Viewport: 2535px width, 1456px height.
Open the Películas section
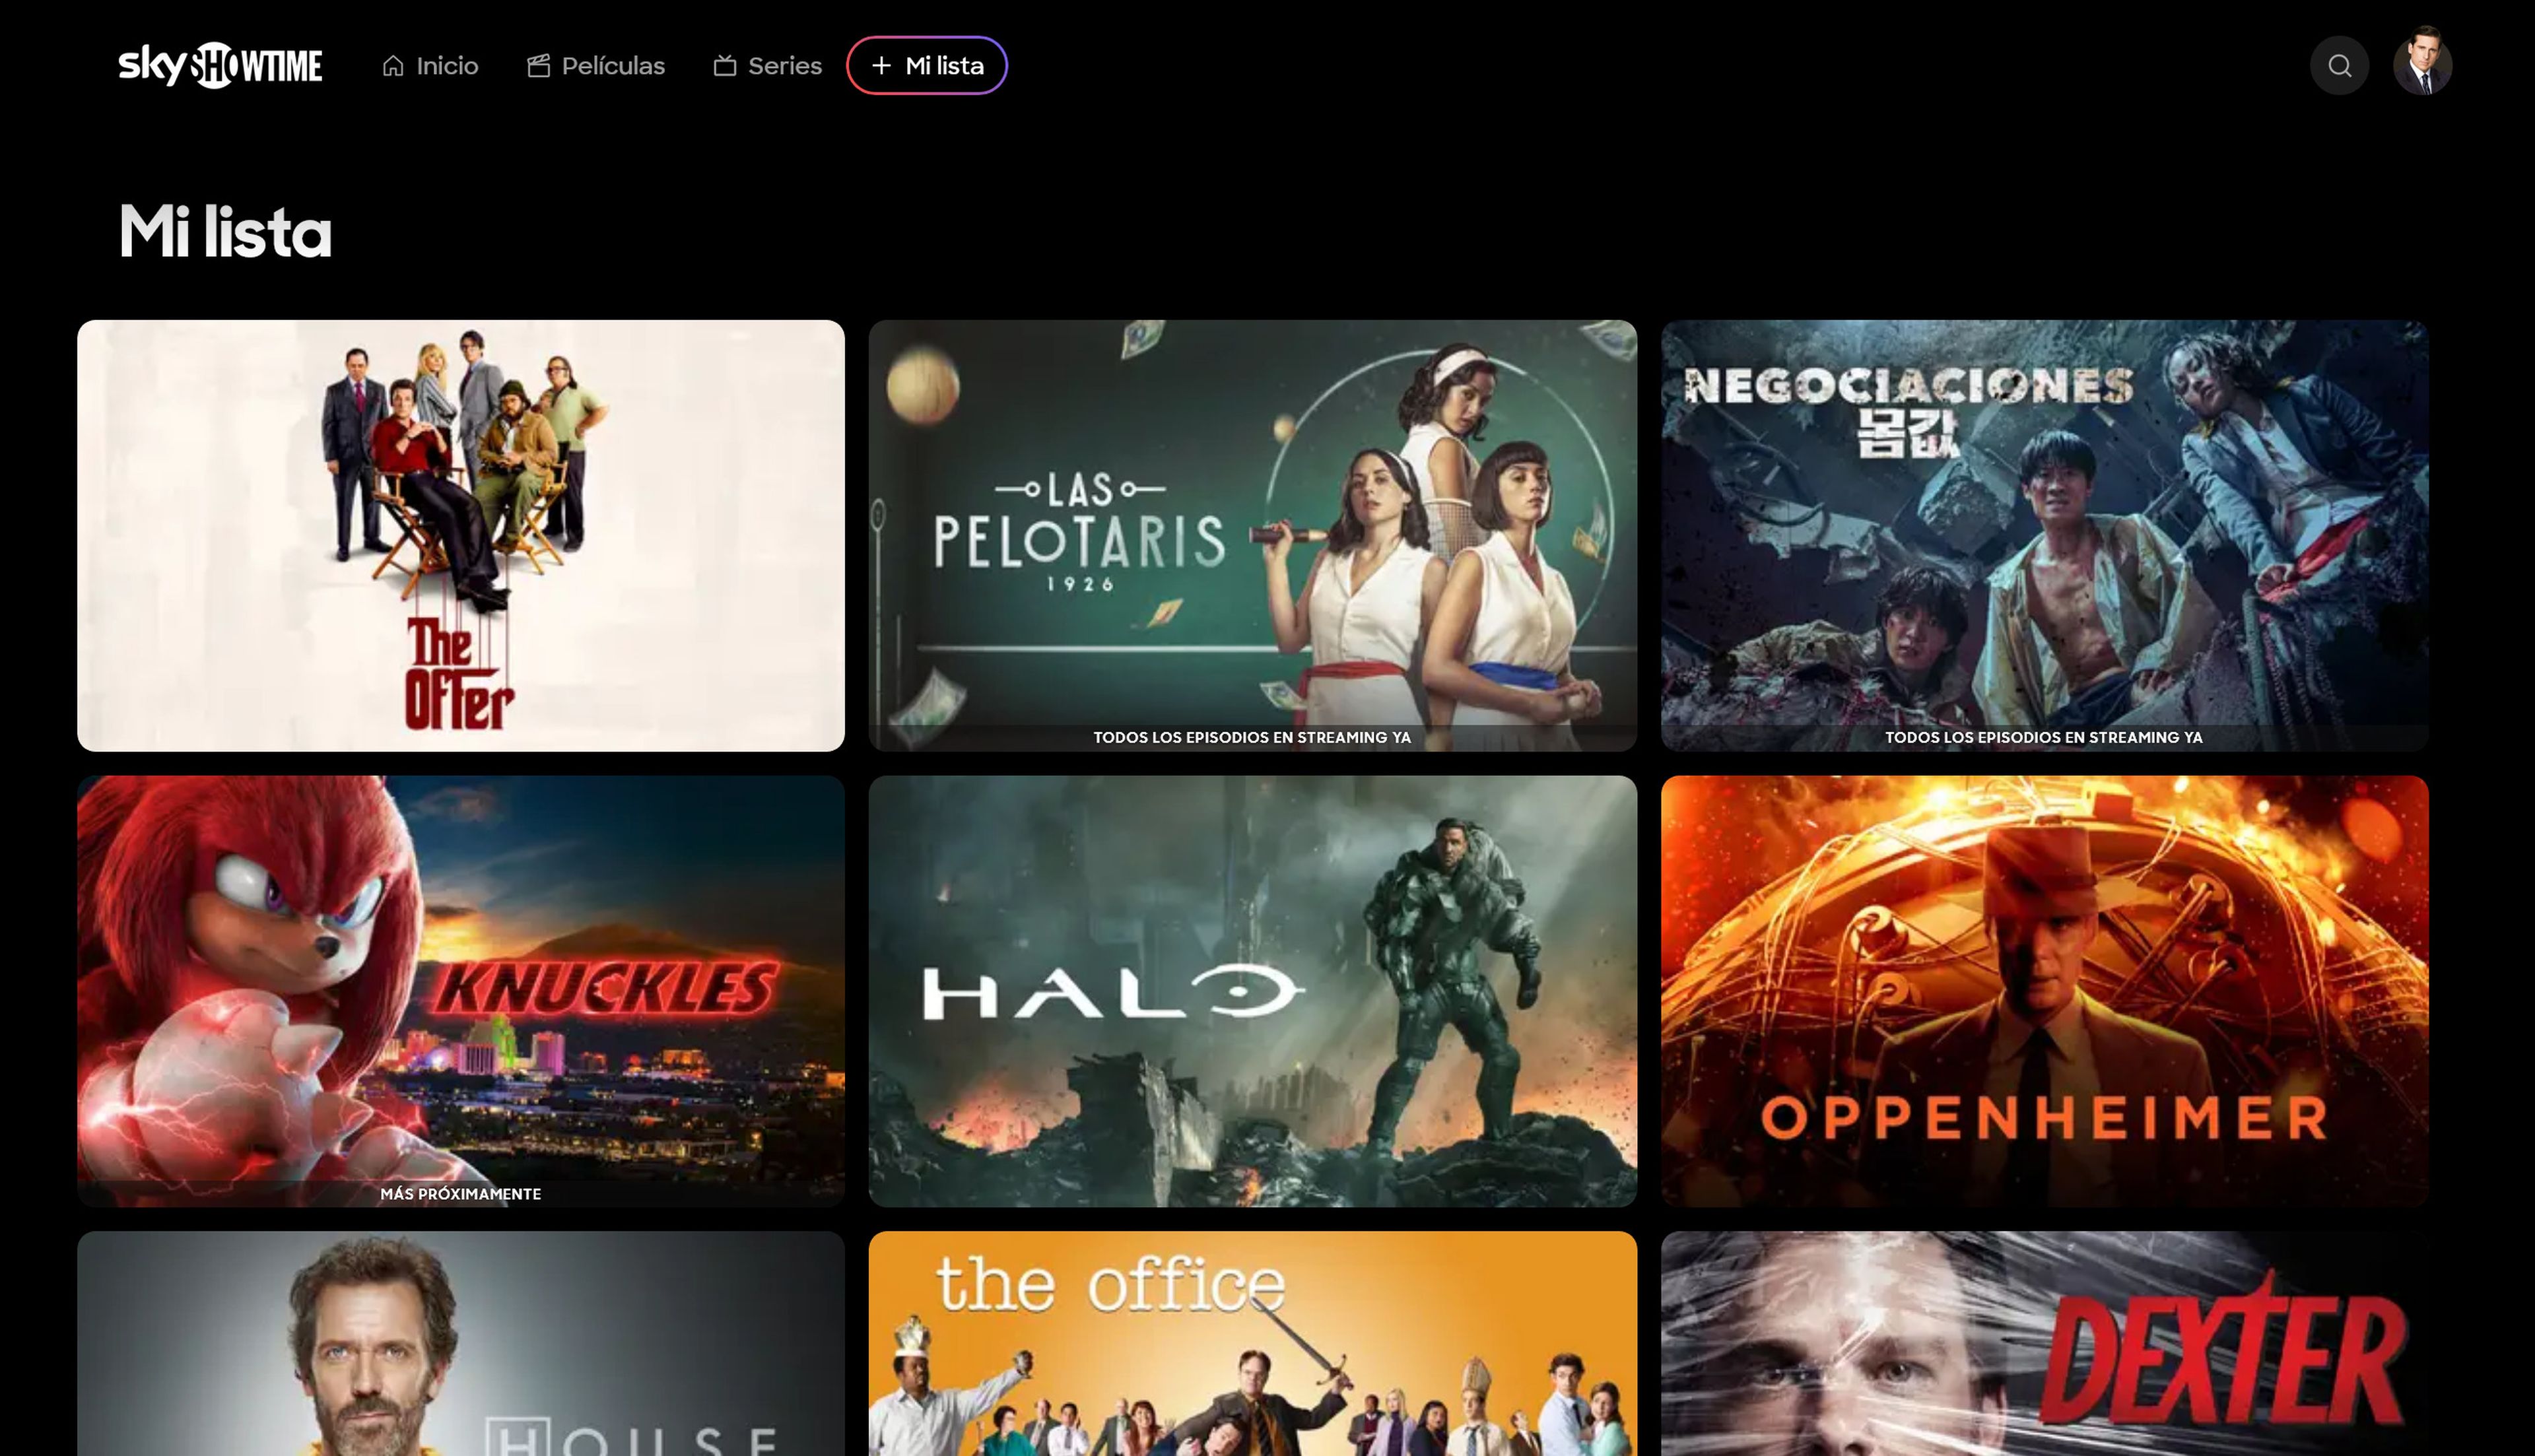click(x=596, y=66)
